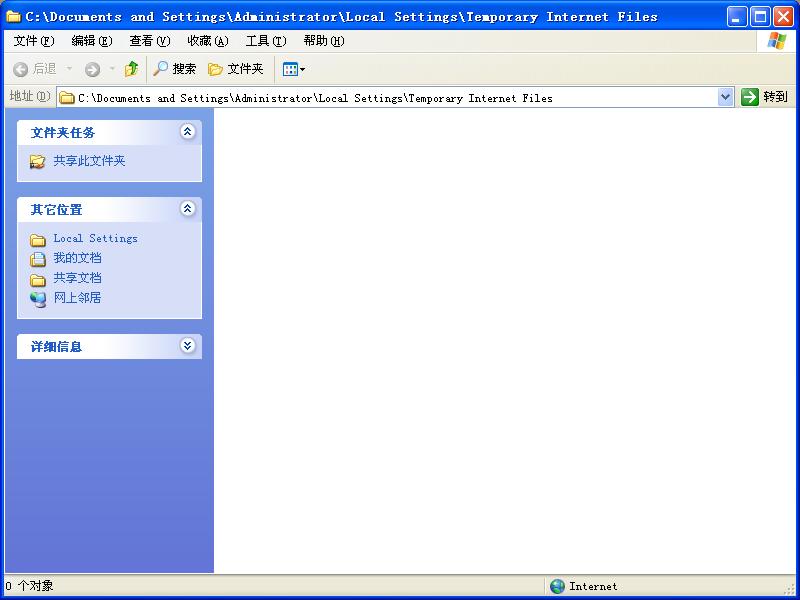
Task: Click the address bar path field
Action: [x=388, y=97]
